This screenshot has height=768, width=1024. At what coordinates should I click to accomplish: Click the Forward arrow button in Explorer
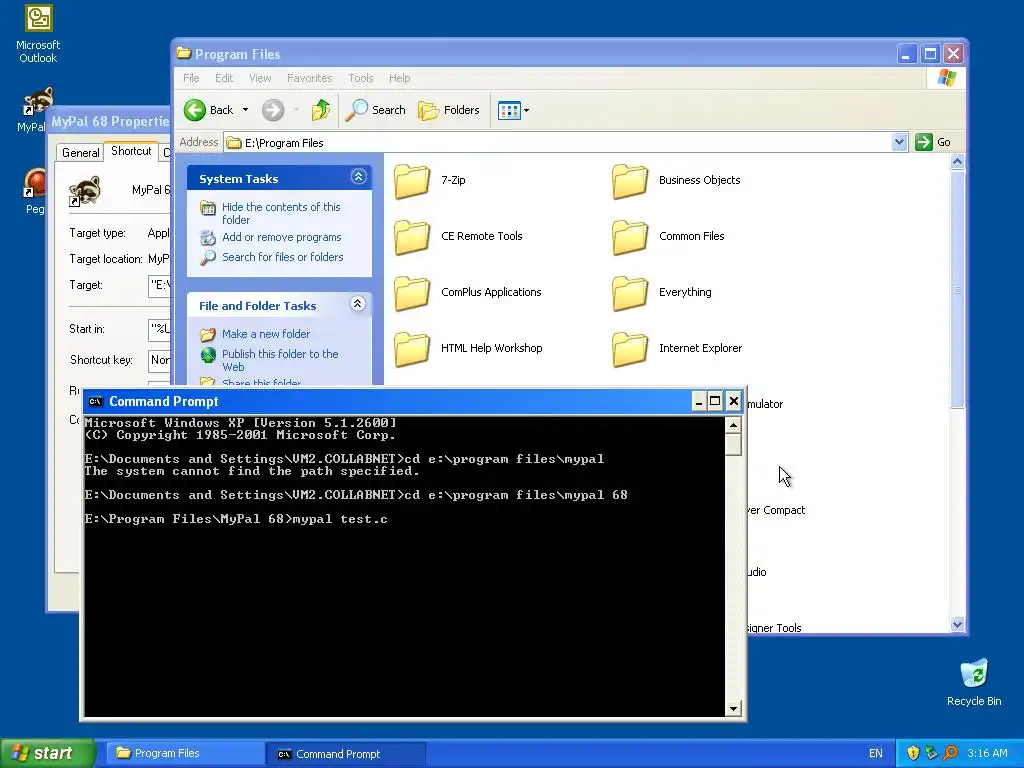[273, 110]
